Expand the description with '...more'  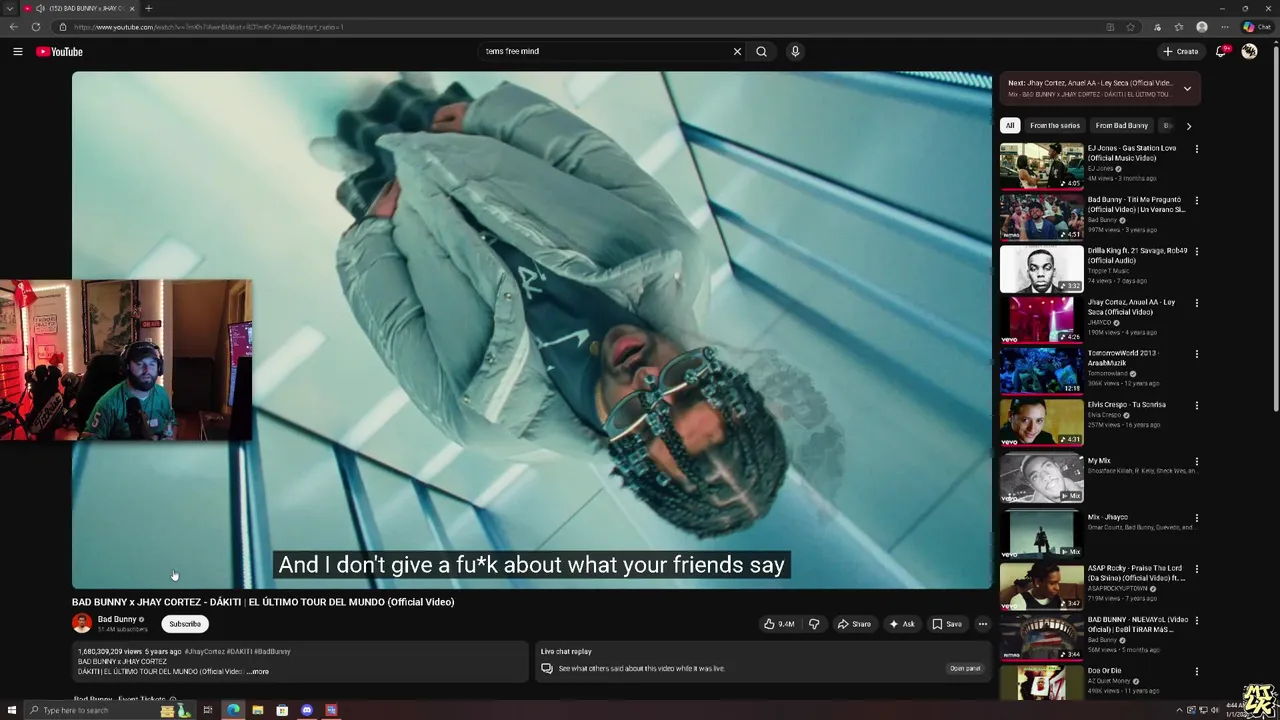tap(258, 671)
